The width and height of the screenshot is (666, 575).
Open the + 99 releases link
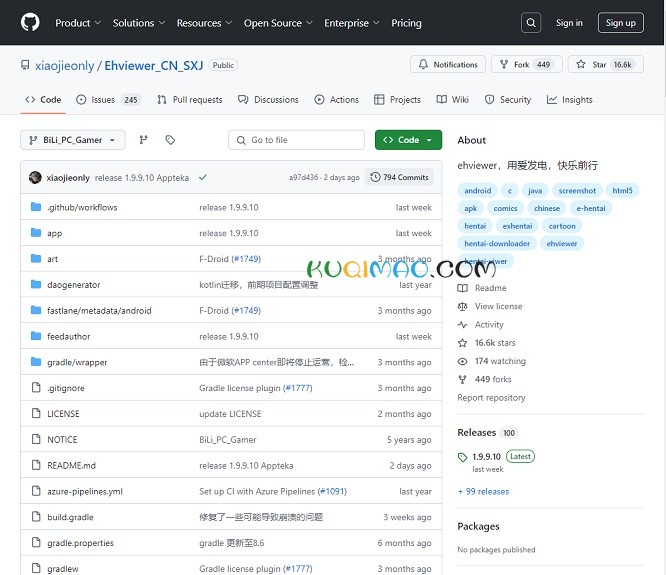coord(483,491)
